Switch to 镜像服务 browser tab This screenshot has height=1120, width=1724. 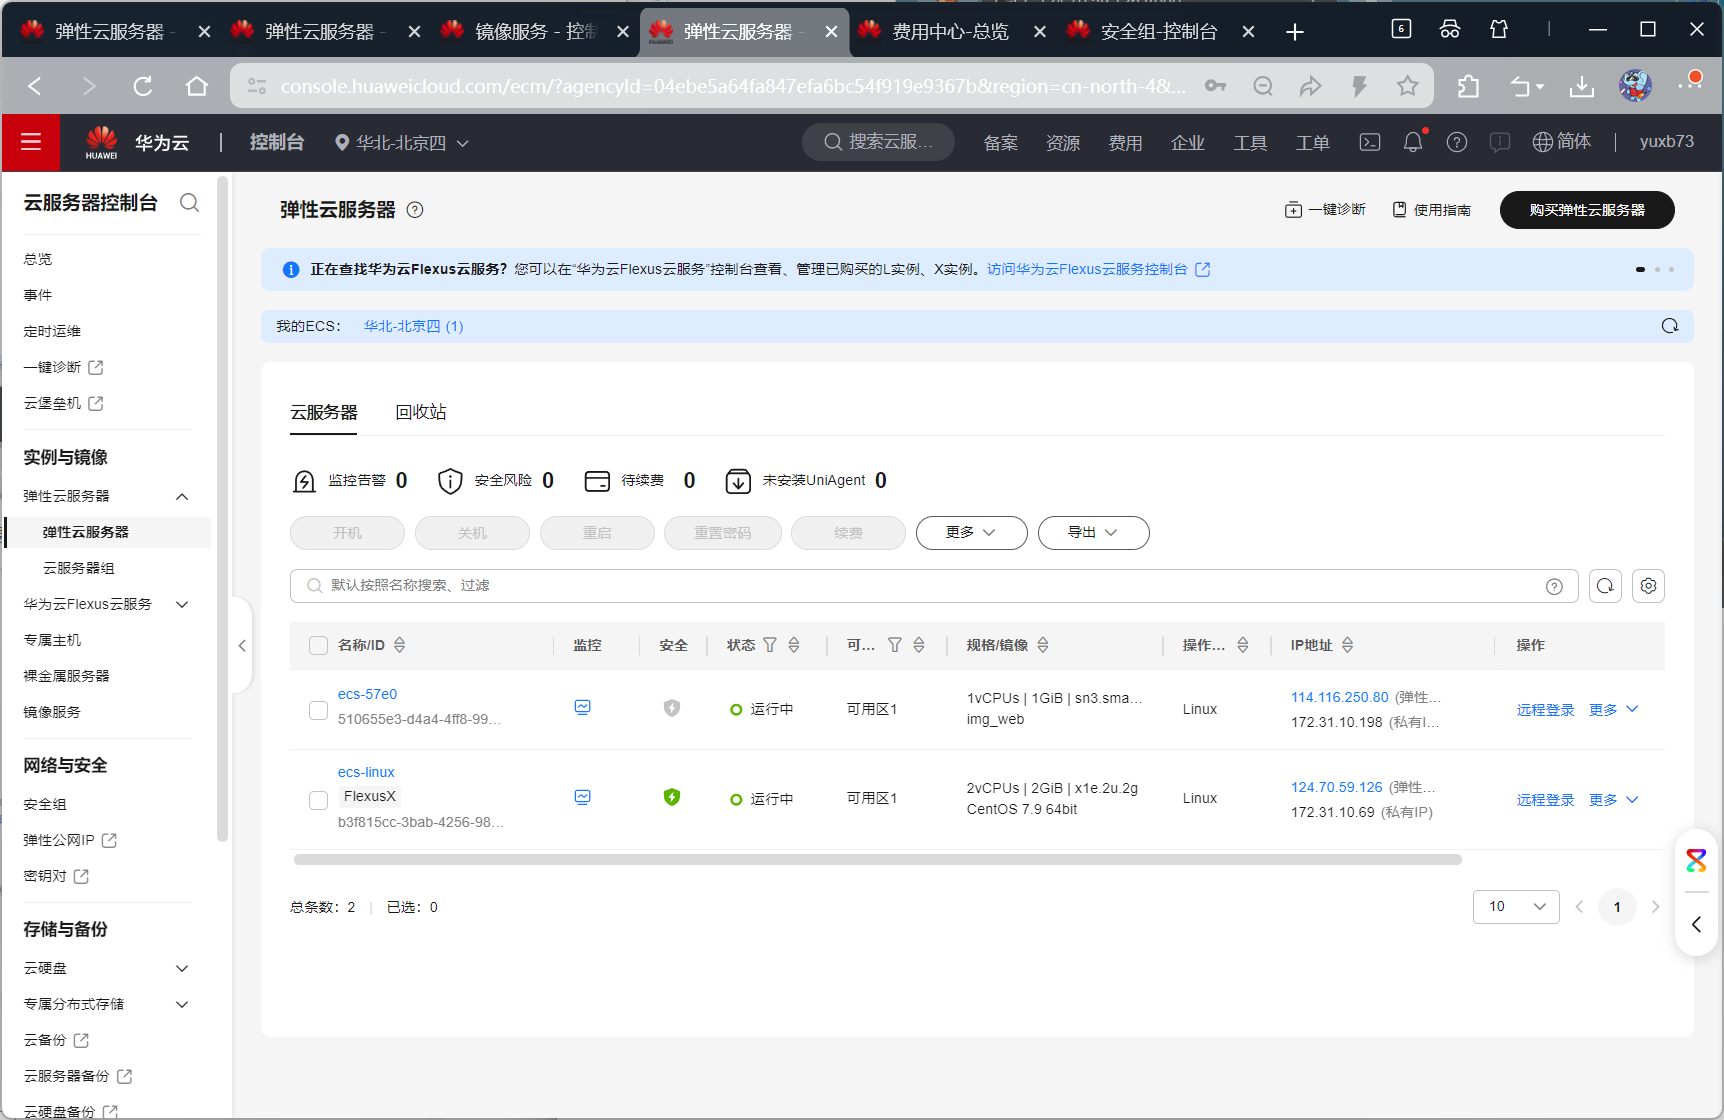[535, 31]
